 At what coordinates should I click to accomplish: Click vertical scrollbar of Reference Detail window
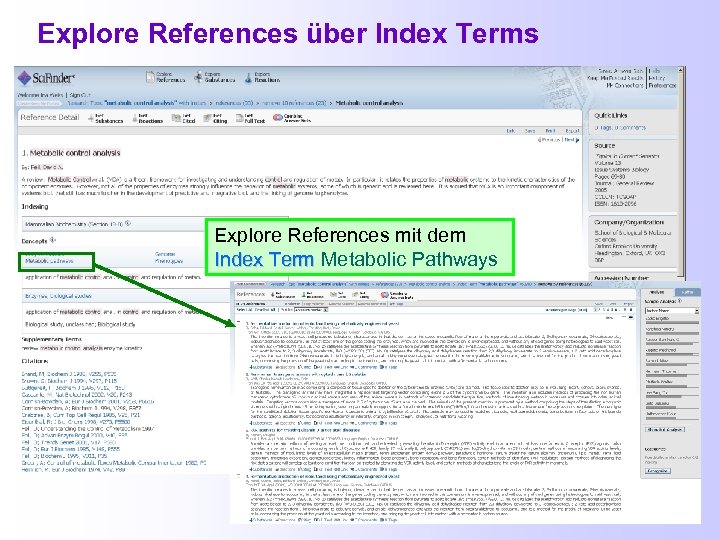[x=681, y=174]
